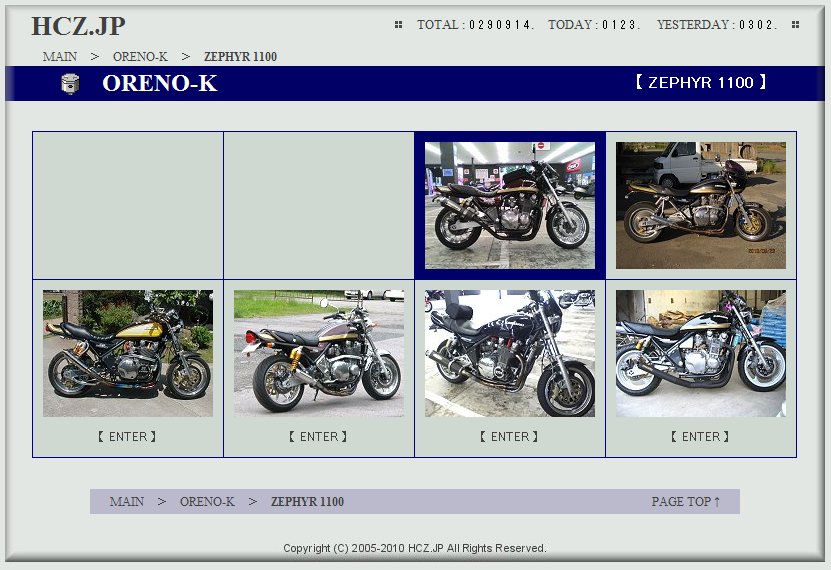Open the photo of the Zephyr beside the white truck

(701, 205)
